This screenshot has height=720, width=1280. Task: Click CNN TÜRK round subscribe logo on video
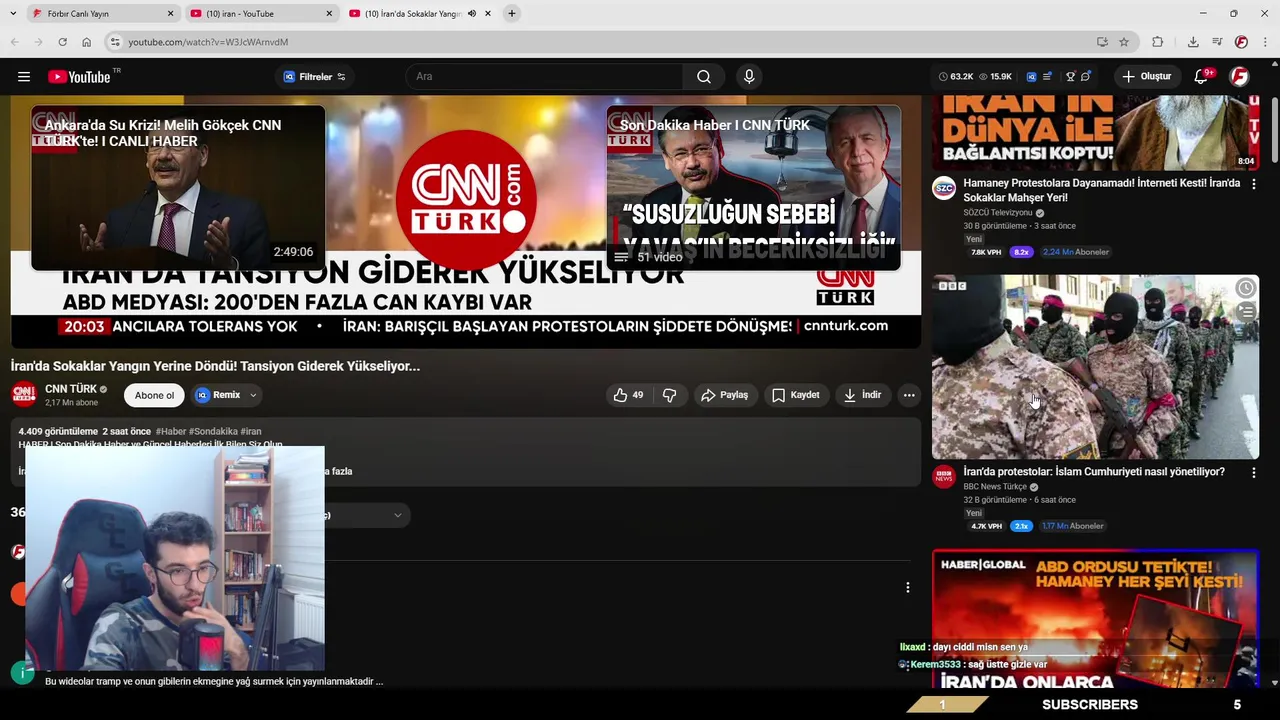(x=466, y=198)
